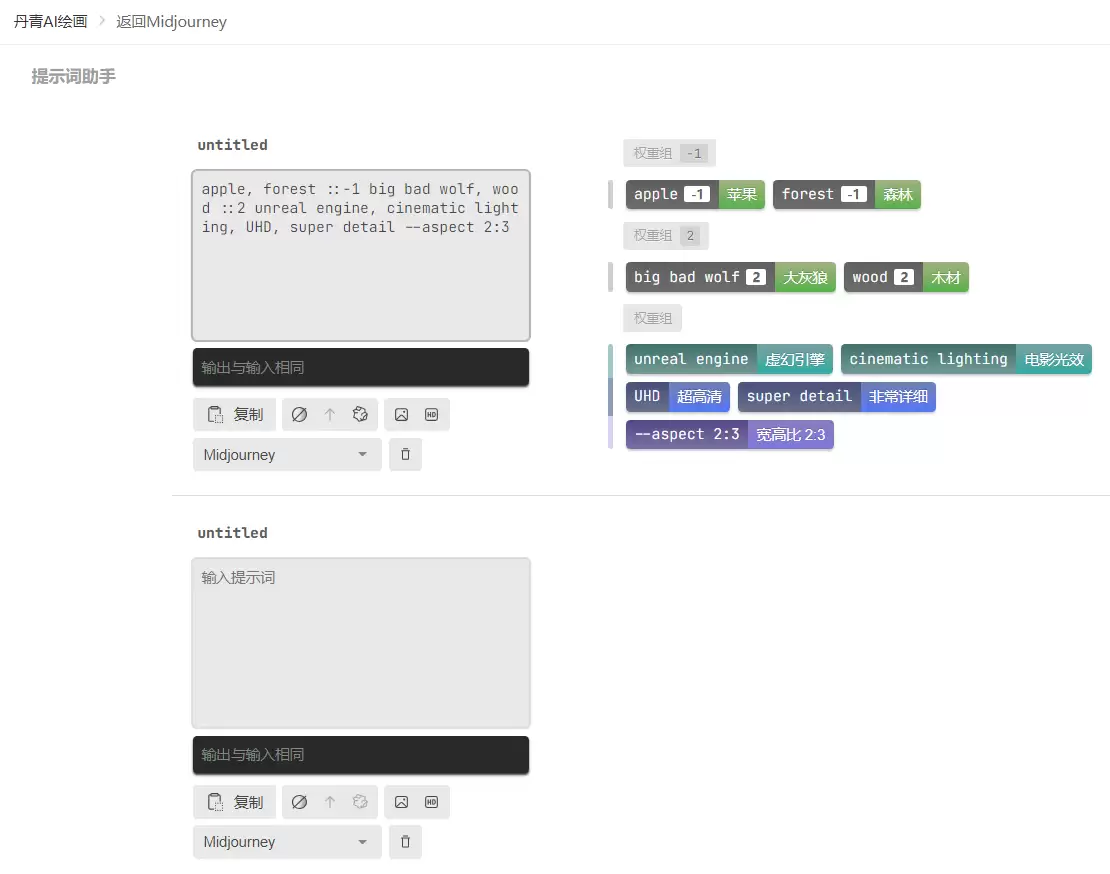The image size is (1110, 874).
Task: Select the --aspect 2:3 宽高比 tag
Action: click(730, 435)
